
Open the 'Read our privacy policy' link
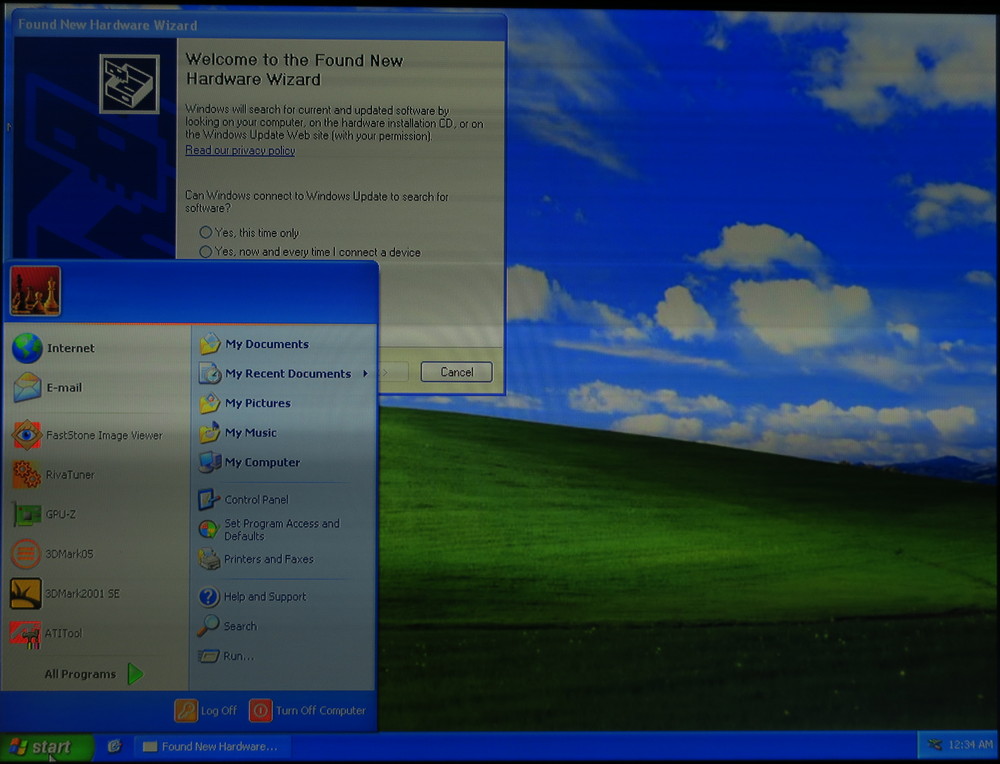(240, 151)
